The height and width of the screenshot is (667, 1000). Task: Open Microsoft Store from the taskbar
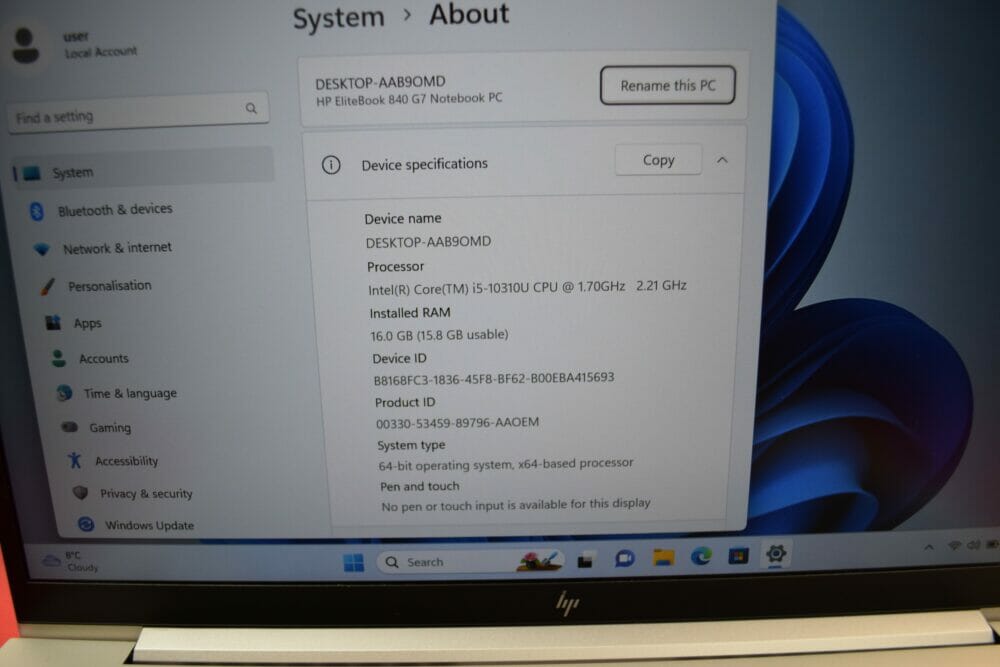(739, 556)
